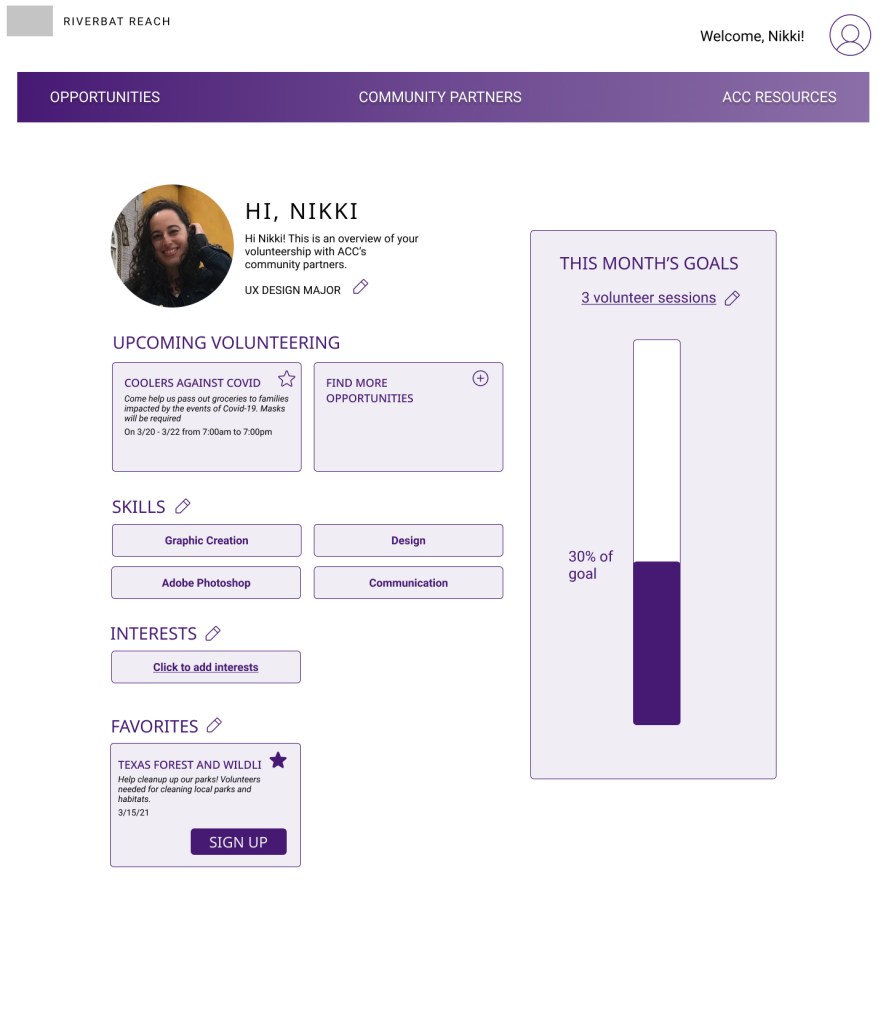Click the pencil icon beside Interests
Image resolution: width=886 pixels, height=1024 pixels.
(x=213, y=633)
